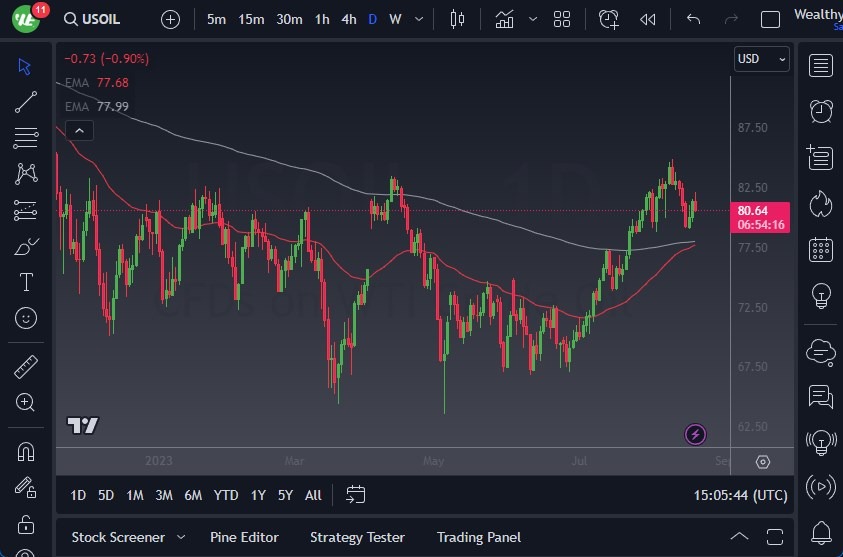Image resolution: width=843 pixels, height=557 pixels.
Task: Select the 4h timeframe button
Action: coord(348,19)
